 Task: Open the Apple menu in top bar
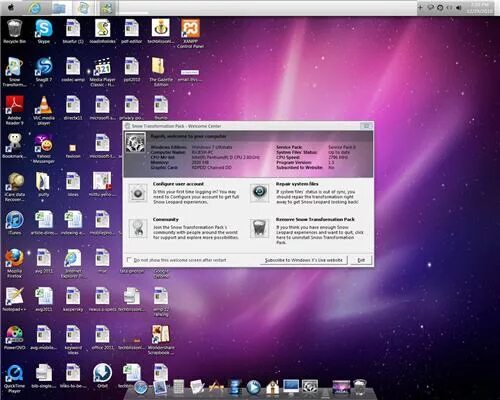(x=11, y=7)
